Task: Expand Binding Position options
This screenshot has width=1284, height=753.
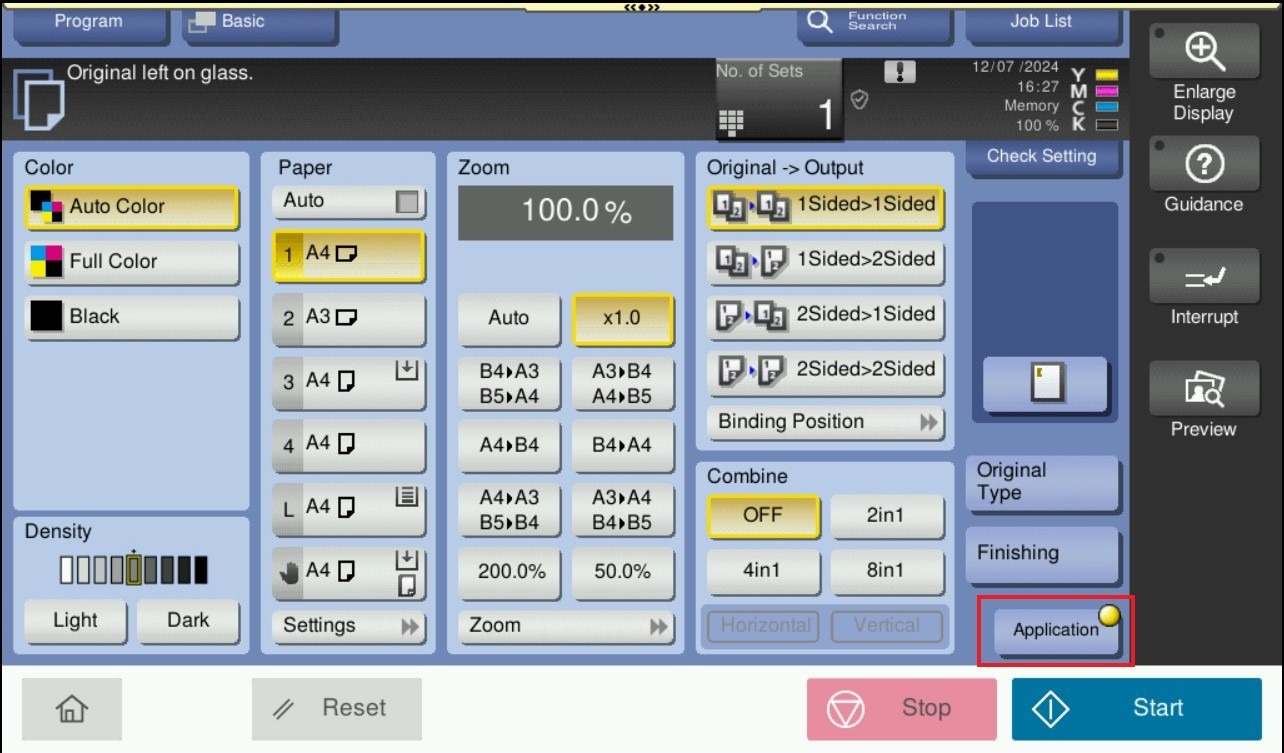Action: [x=826, y=422]
